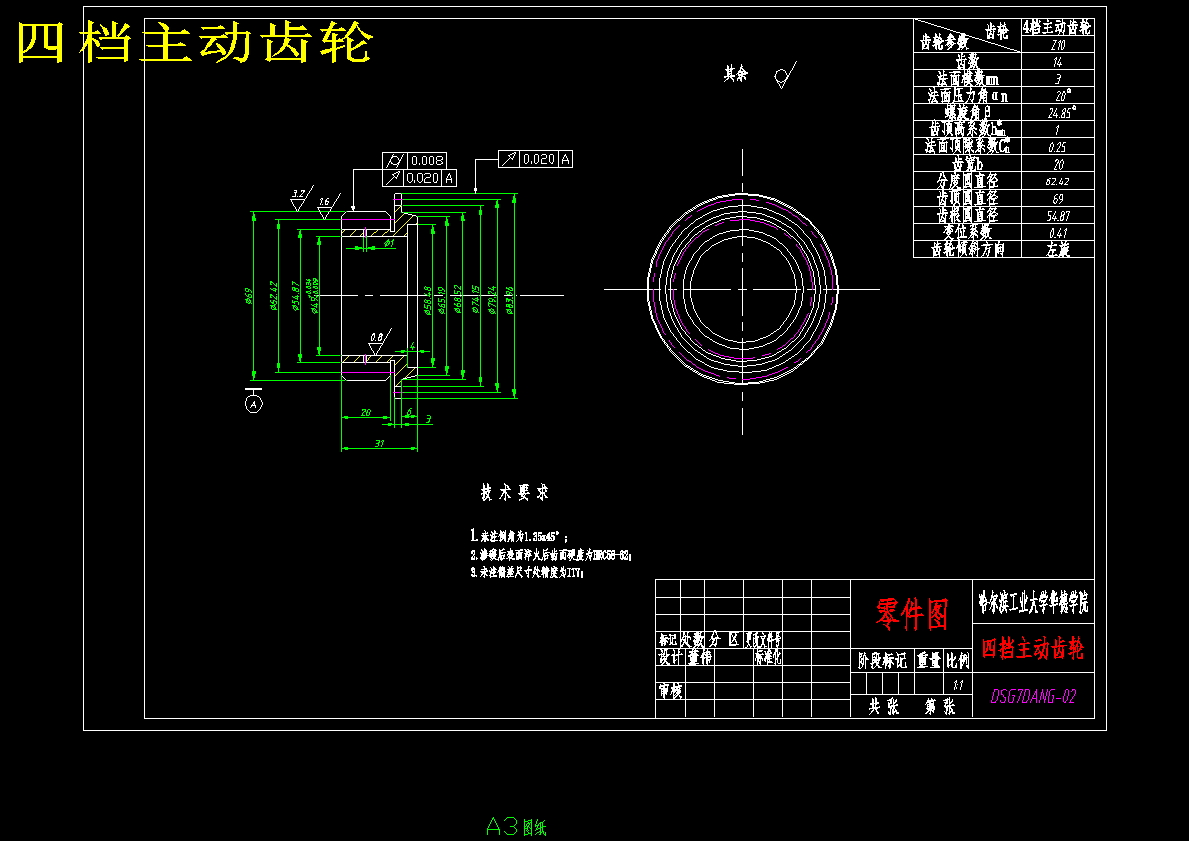This screenshot has height=841, width=1189.
Task: Select the ø79.24 dimension
Action: click(492, 300)
